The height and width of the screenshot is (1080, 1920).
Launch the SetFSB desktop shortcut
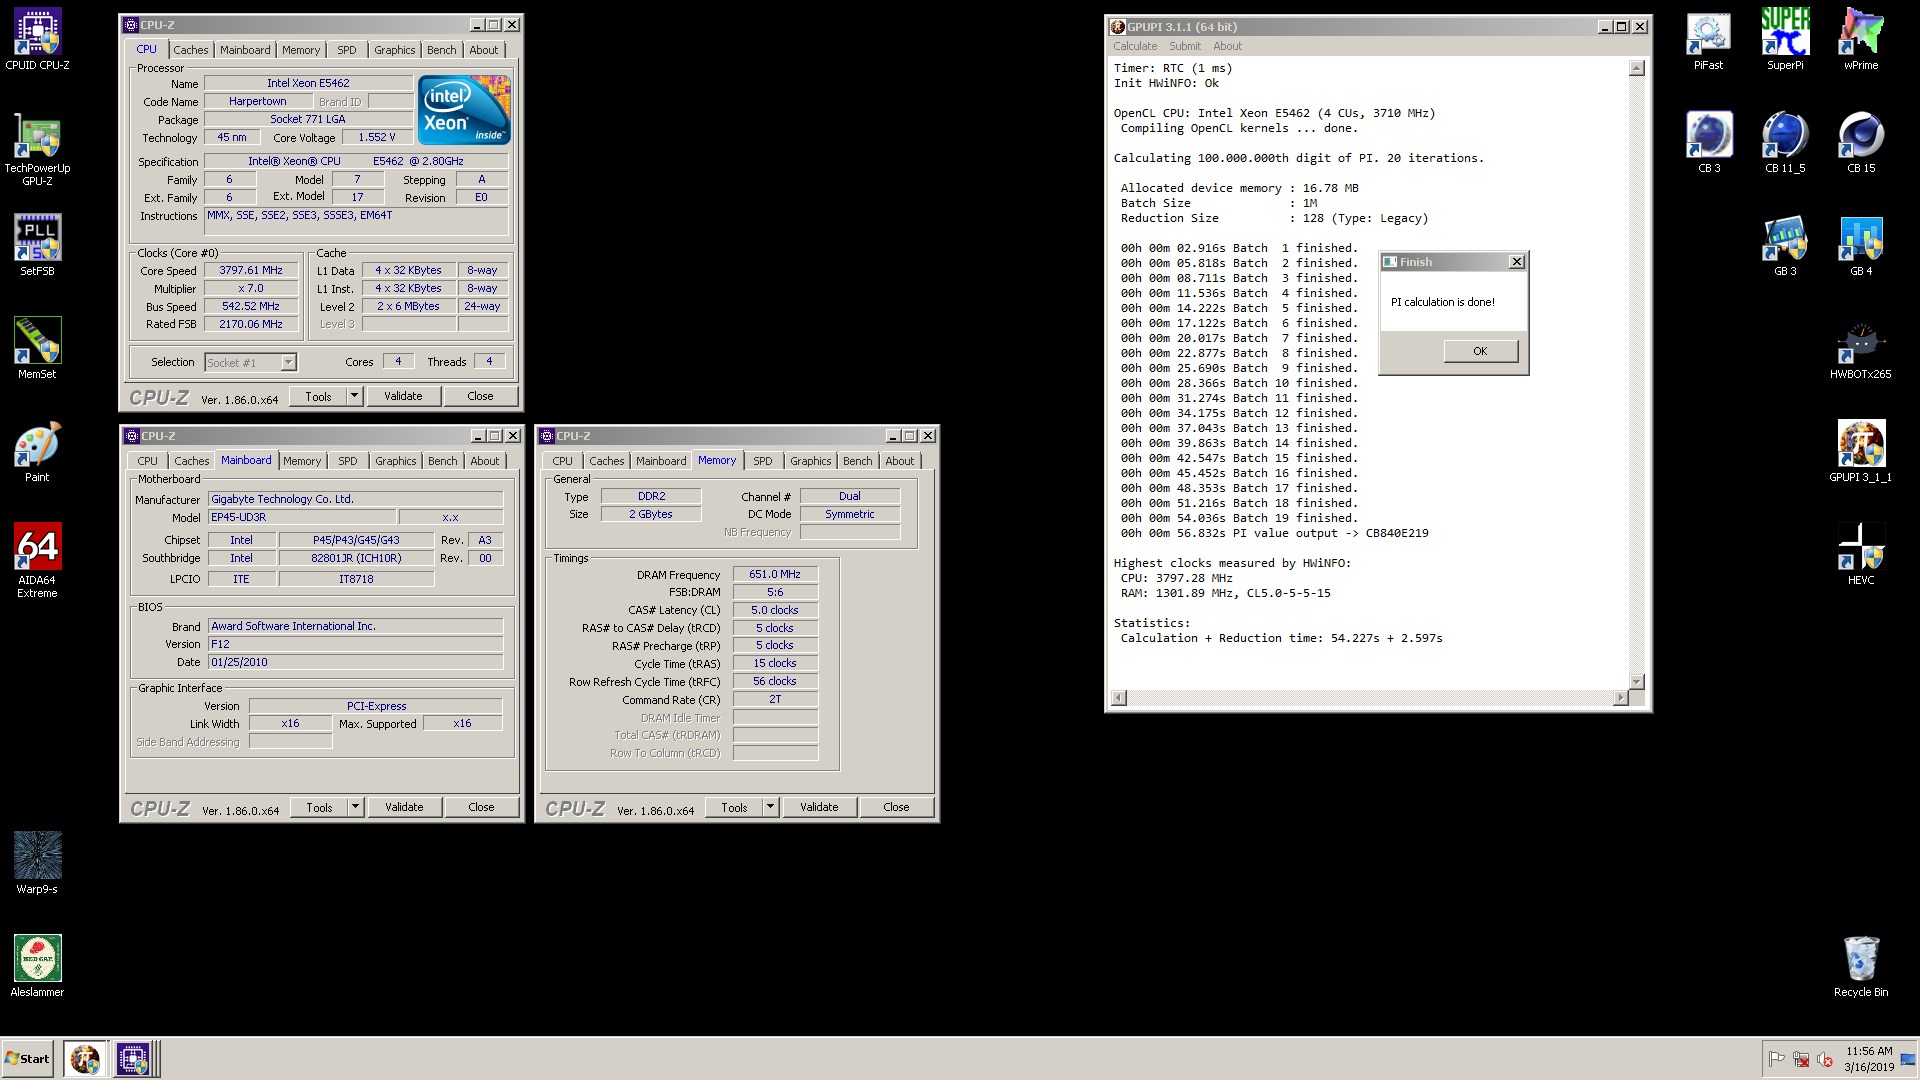tap(37, 245)
